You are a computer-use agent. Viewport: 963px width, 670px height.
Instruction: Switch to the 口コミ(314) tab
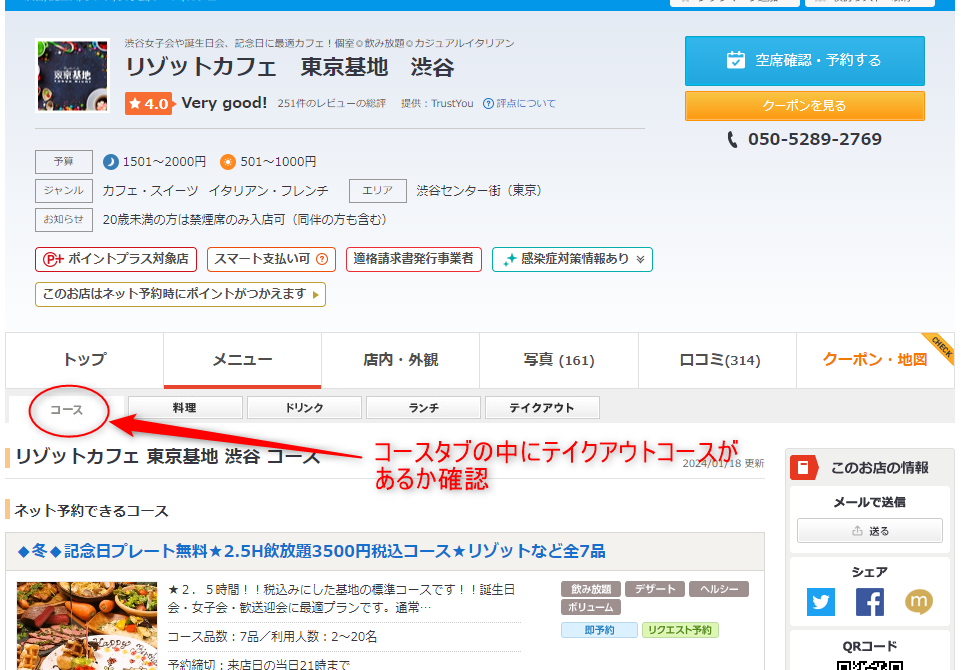[x=717, y=360]
